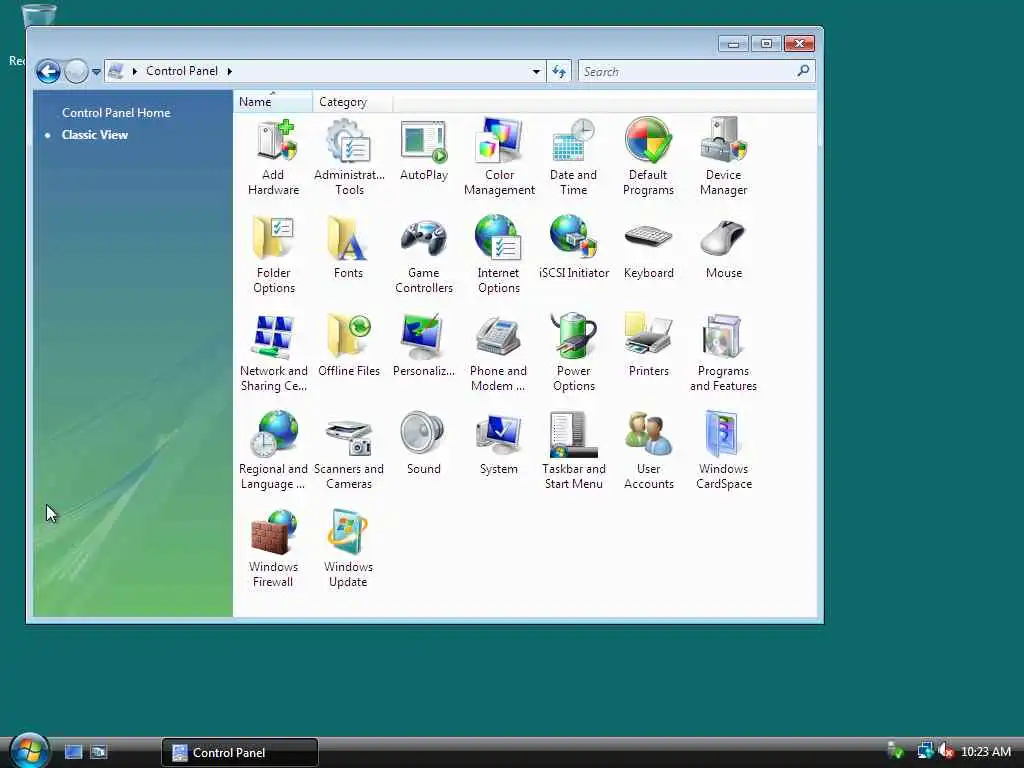The height and width of the screenshot is (768, 1024).
Task: Click the taskbar clock showing 10:23 AM
Action: click(x=986, y=752)
